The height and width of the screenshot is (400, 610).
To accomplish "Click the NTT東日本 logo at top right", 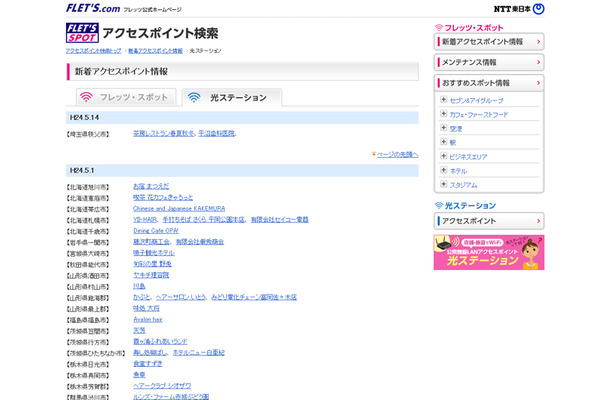I will pyautogui.click(x=519, y=9).
